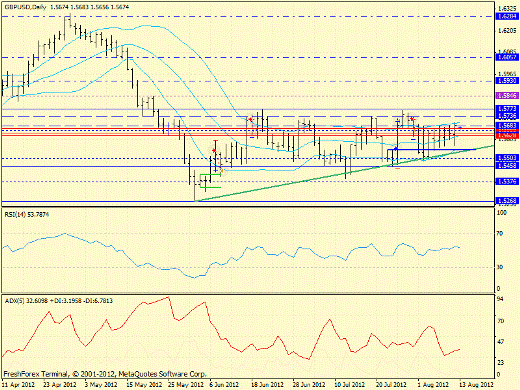Click the RSI scale value 70
The width and height of the screenshot is (520, 390).
[x=500, y=234]
